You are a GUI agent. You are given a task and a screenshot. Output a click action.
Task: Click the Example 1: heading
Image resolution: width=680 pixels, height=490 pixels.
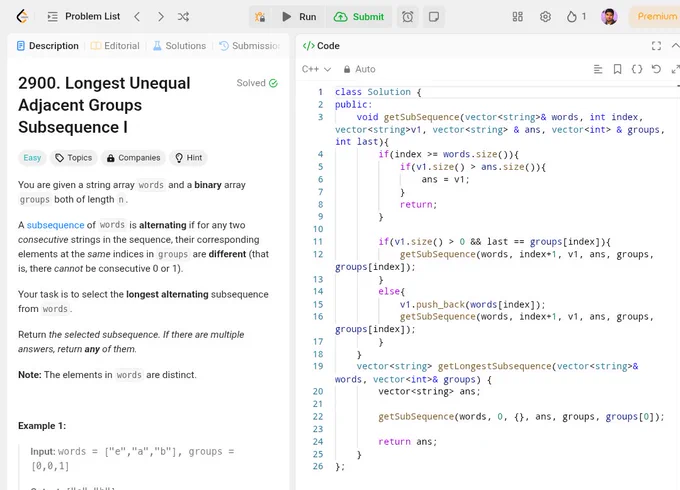[x=42, y=426]
